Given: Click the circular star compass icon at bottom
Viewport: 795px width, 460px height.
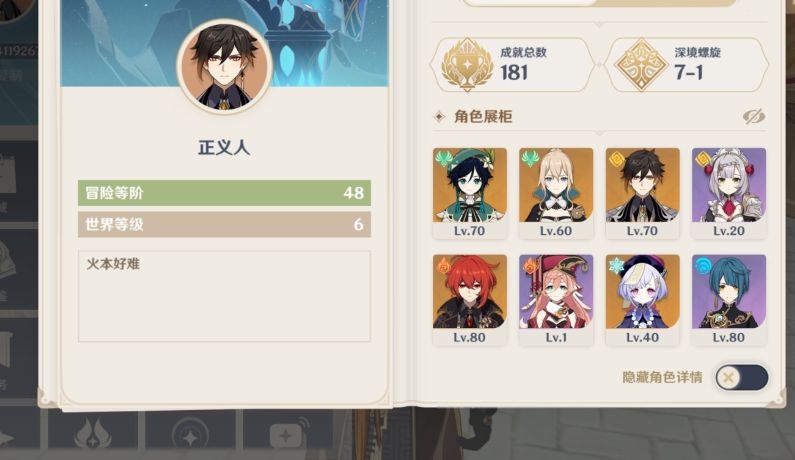Looking at the screenshot, I should 190,434.
